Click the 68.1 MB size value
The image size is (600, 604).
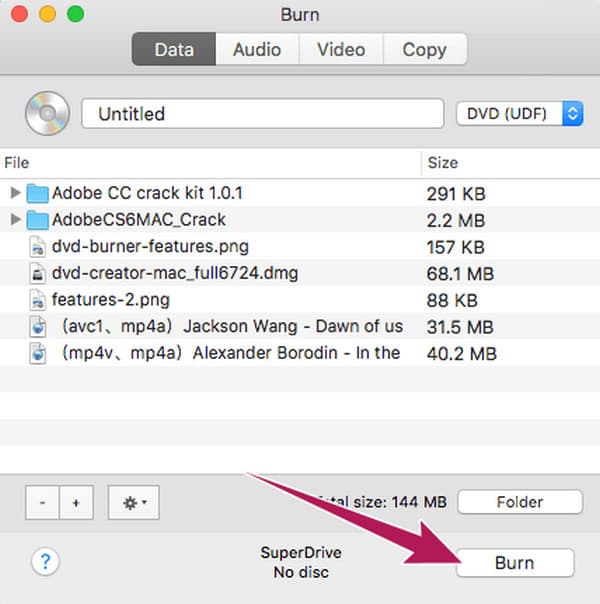coord(460,274)
